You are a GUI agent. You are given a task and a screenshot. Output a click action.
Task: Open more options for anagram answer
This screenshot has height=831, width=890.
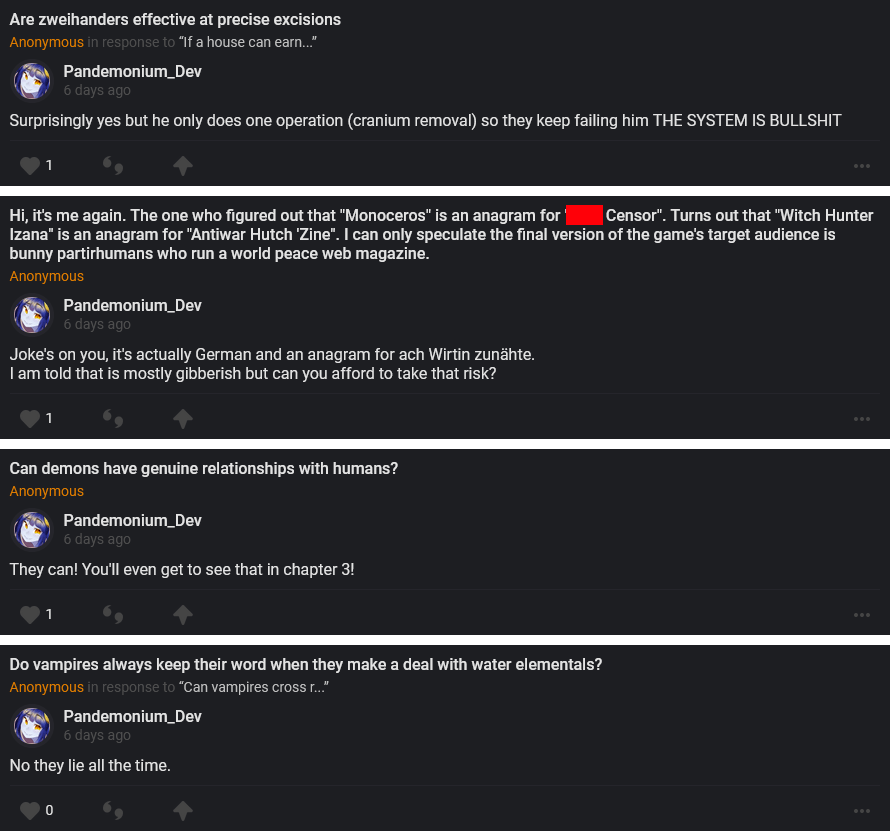pyautogui.click(x=862, y=419)
